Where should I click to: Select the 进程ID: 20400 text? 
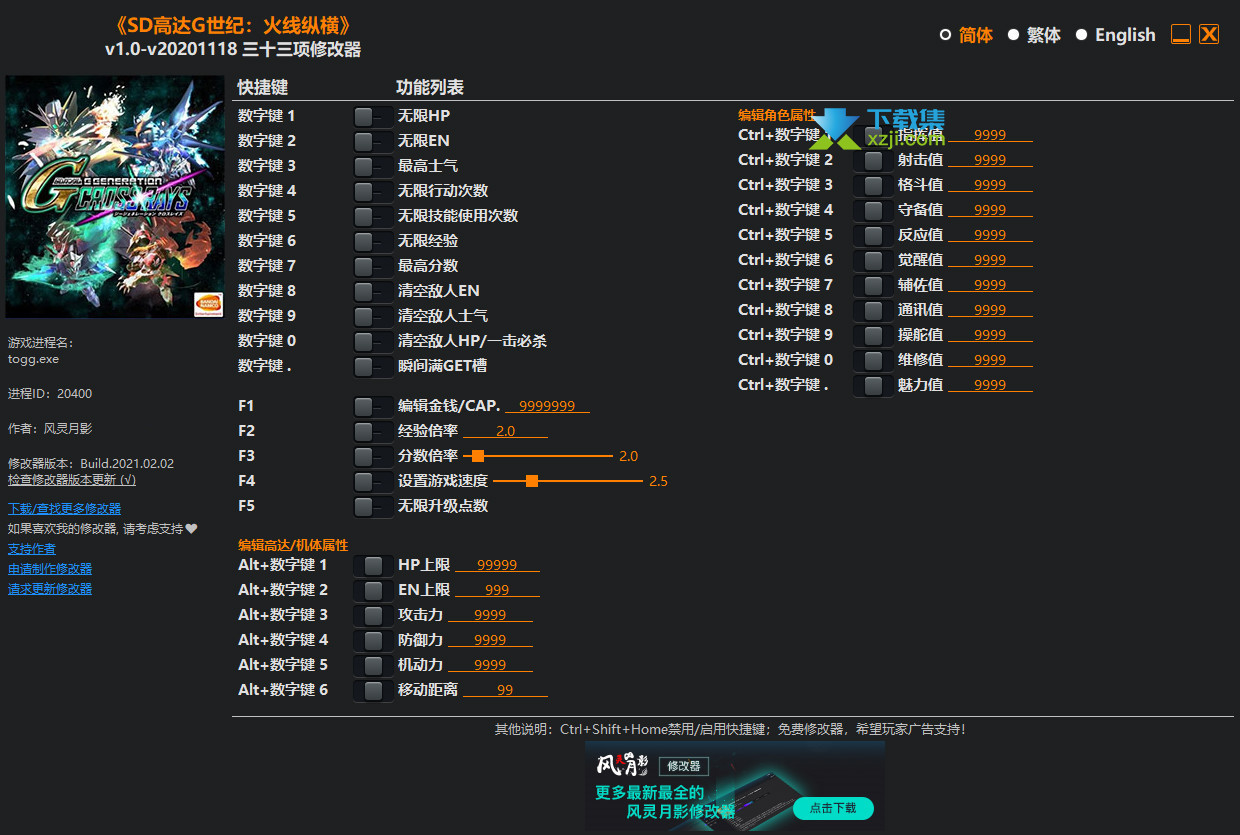pos(50,394)
